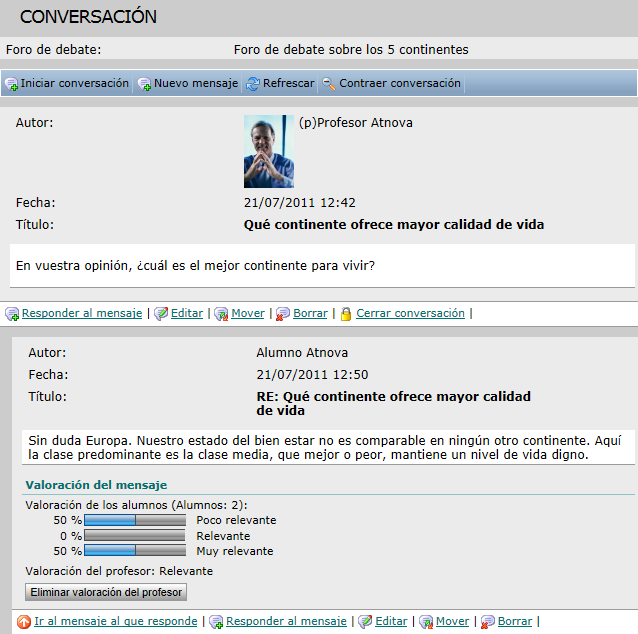Click Mover link under the professor's post

tap(248, 313)
